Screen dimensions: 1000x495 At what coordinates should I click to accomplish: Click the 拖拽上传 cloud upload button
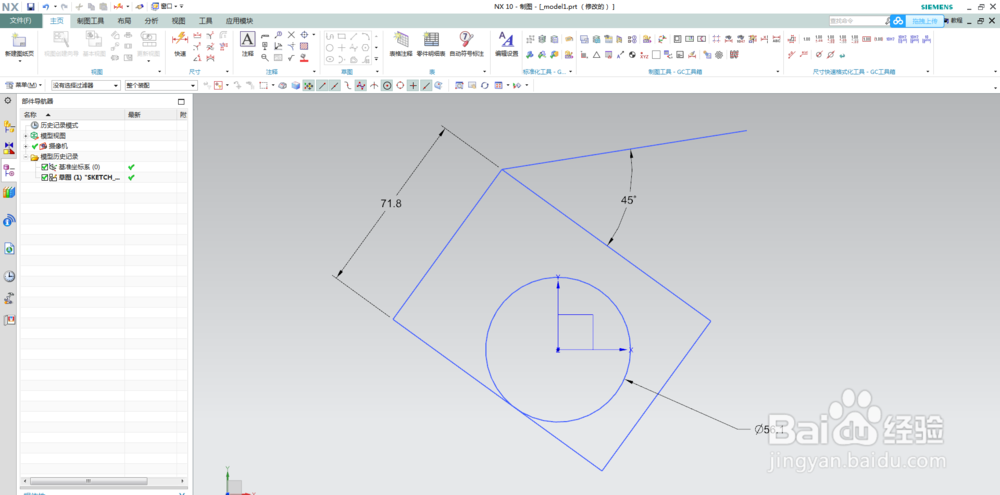coord(916,21)
